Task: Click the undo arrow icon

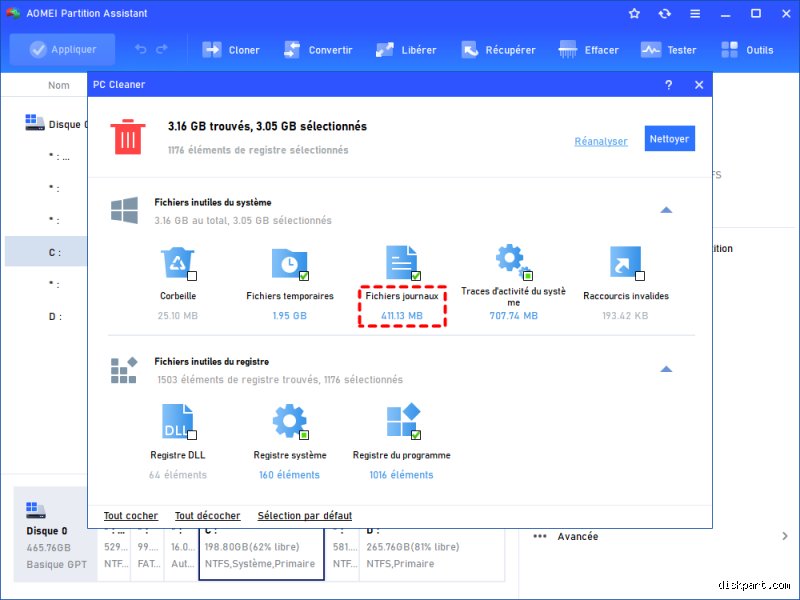Action: point(141,49)
